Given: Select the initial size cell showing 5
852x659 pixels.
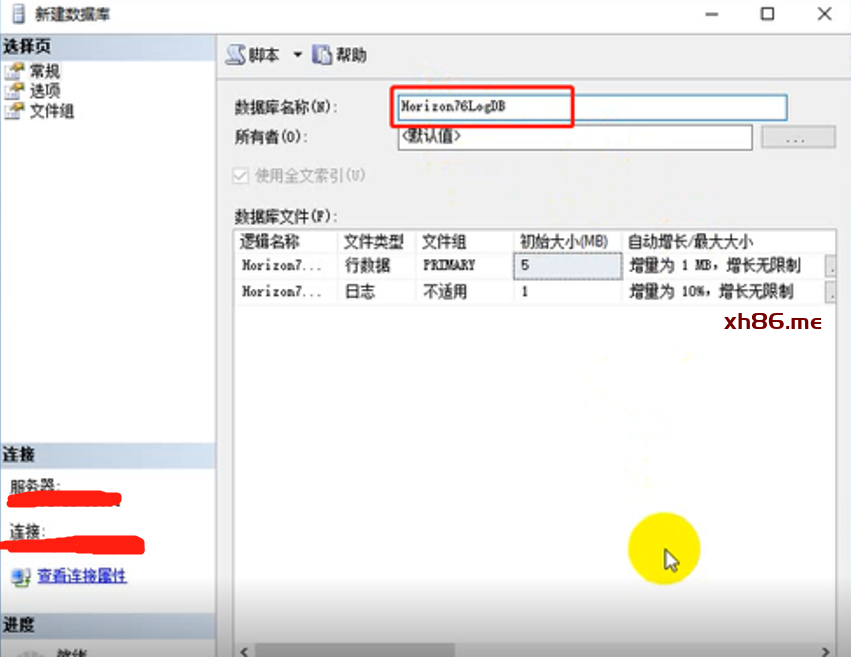Looking at the screenshot, I should tap(566, 266).
